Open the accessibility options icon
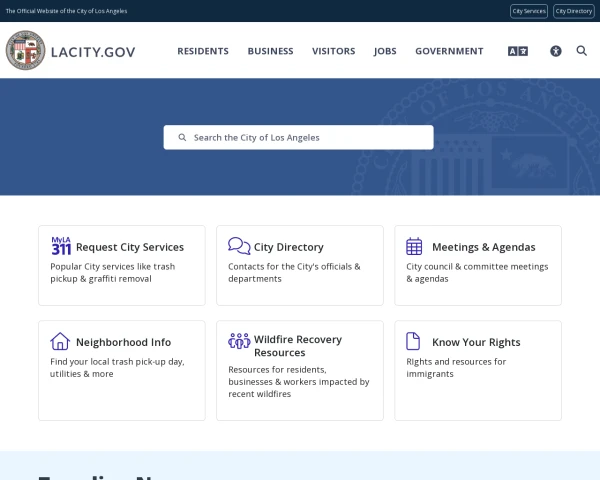Viewport: 600px width, 480px height. (x=556, y=51)
